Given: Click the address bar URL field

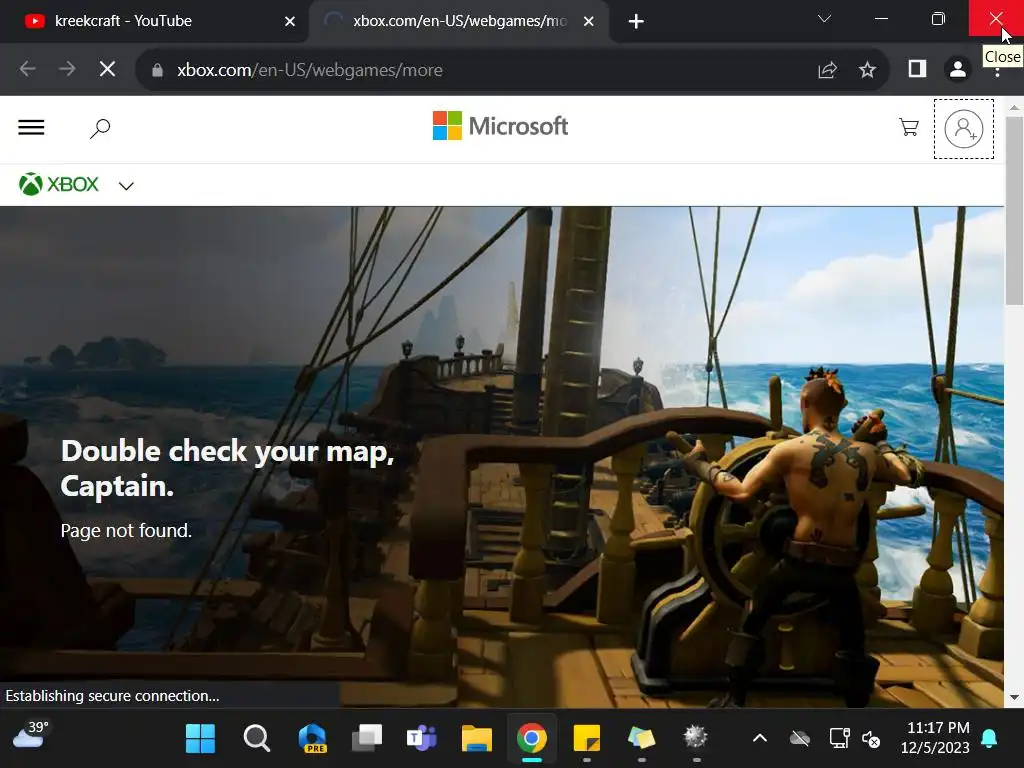Looking at the screenshot, I should coord(483,70).
